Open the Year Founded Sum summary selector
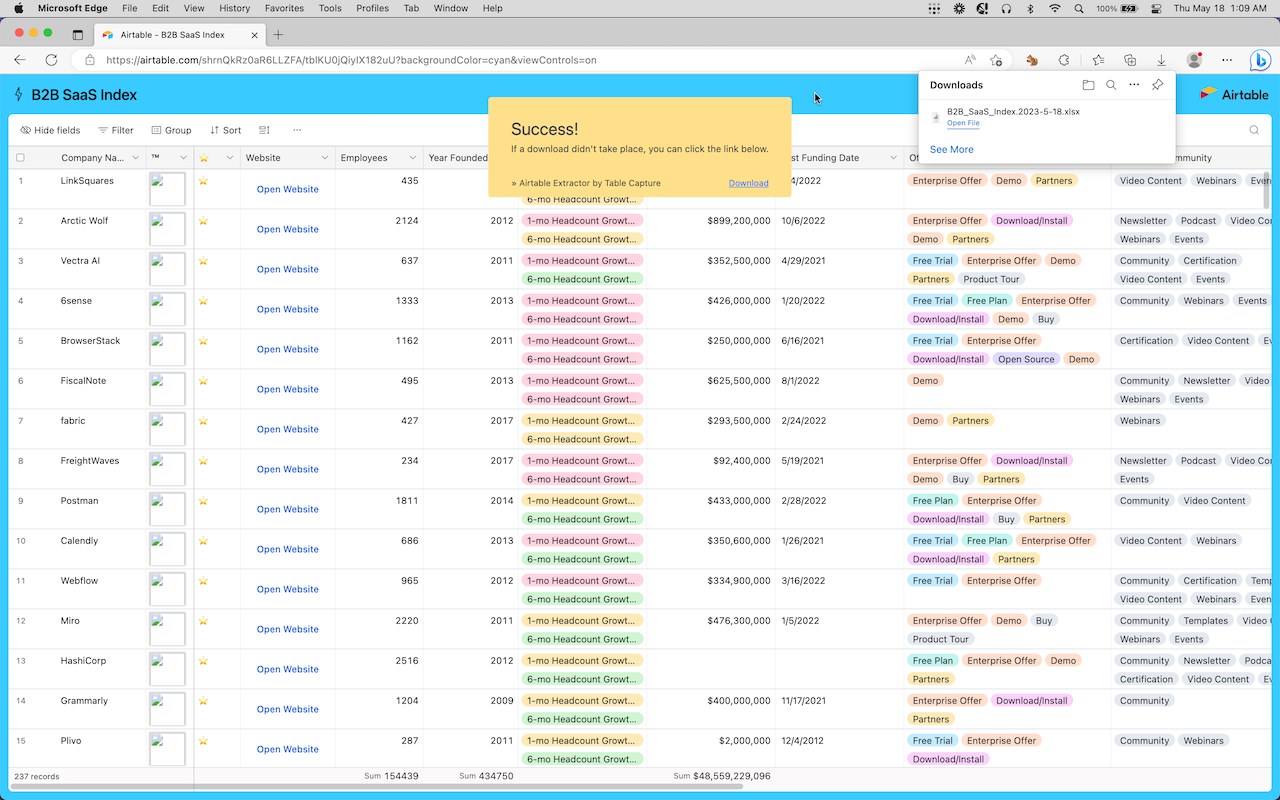 (486, 776)
